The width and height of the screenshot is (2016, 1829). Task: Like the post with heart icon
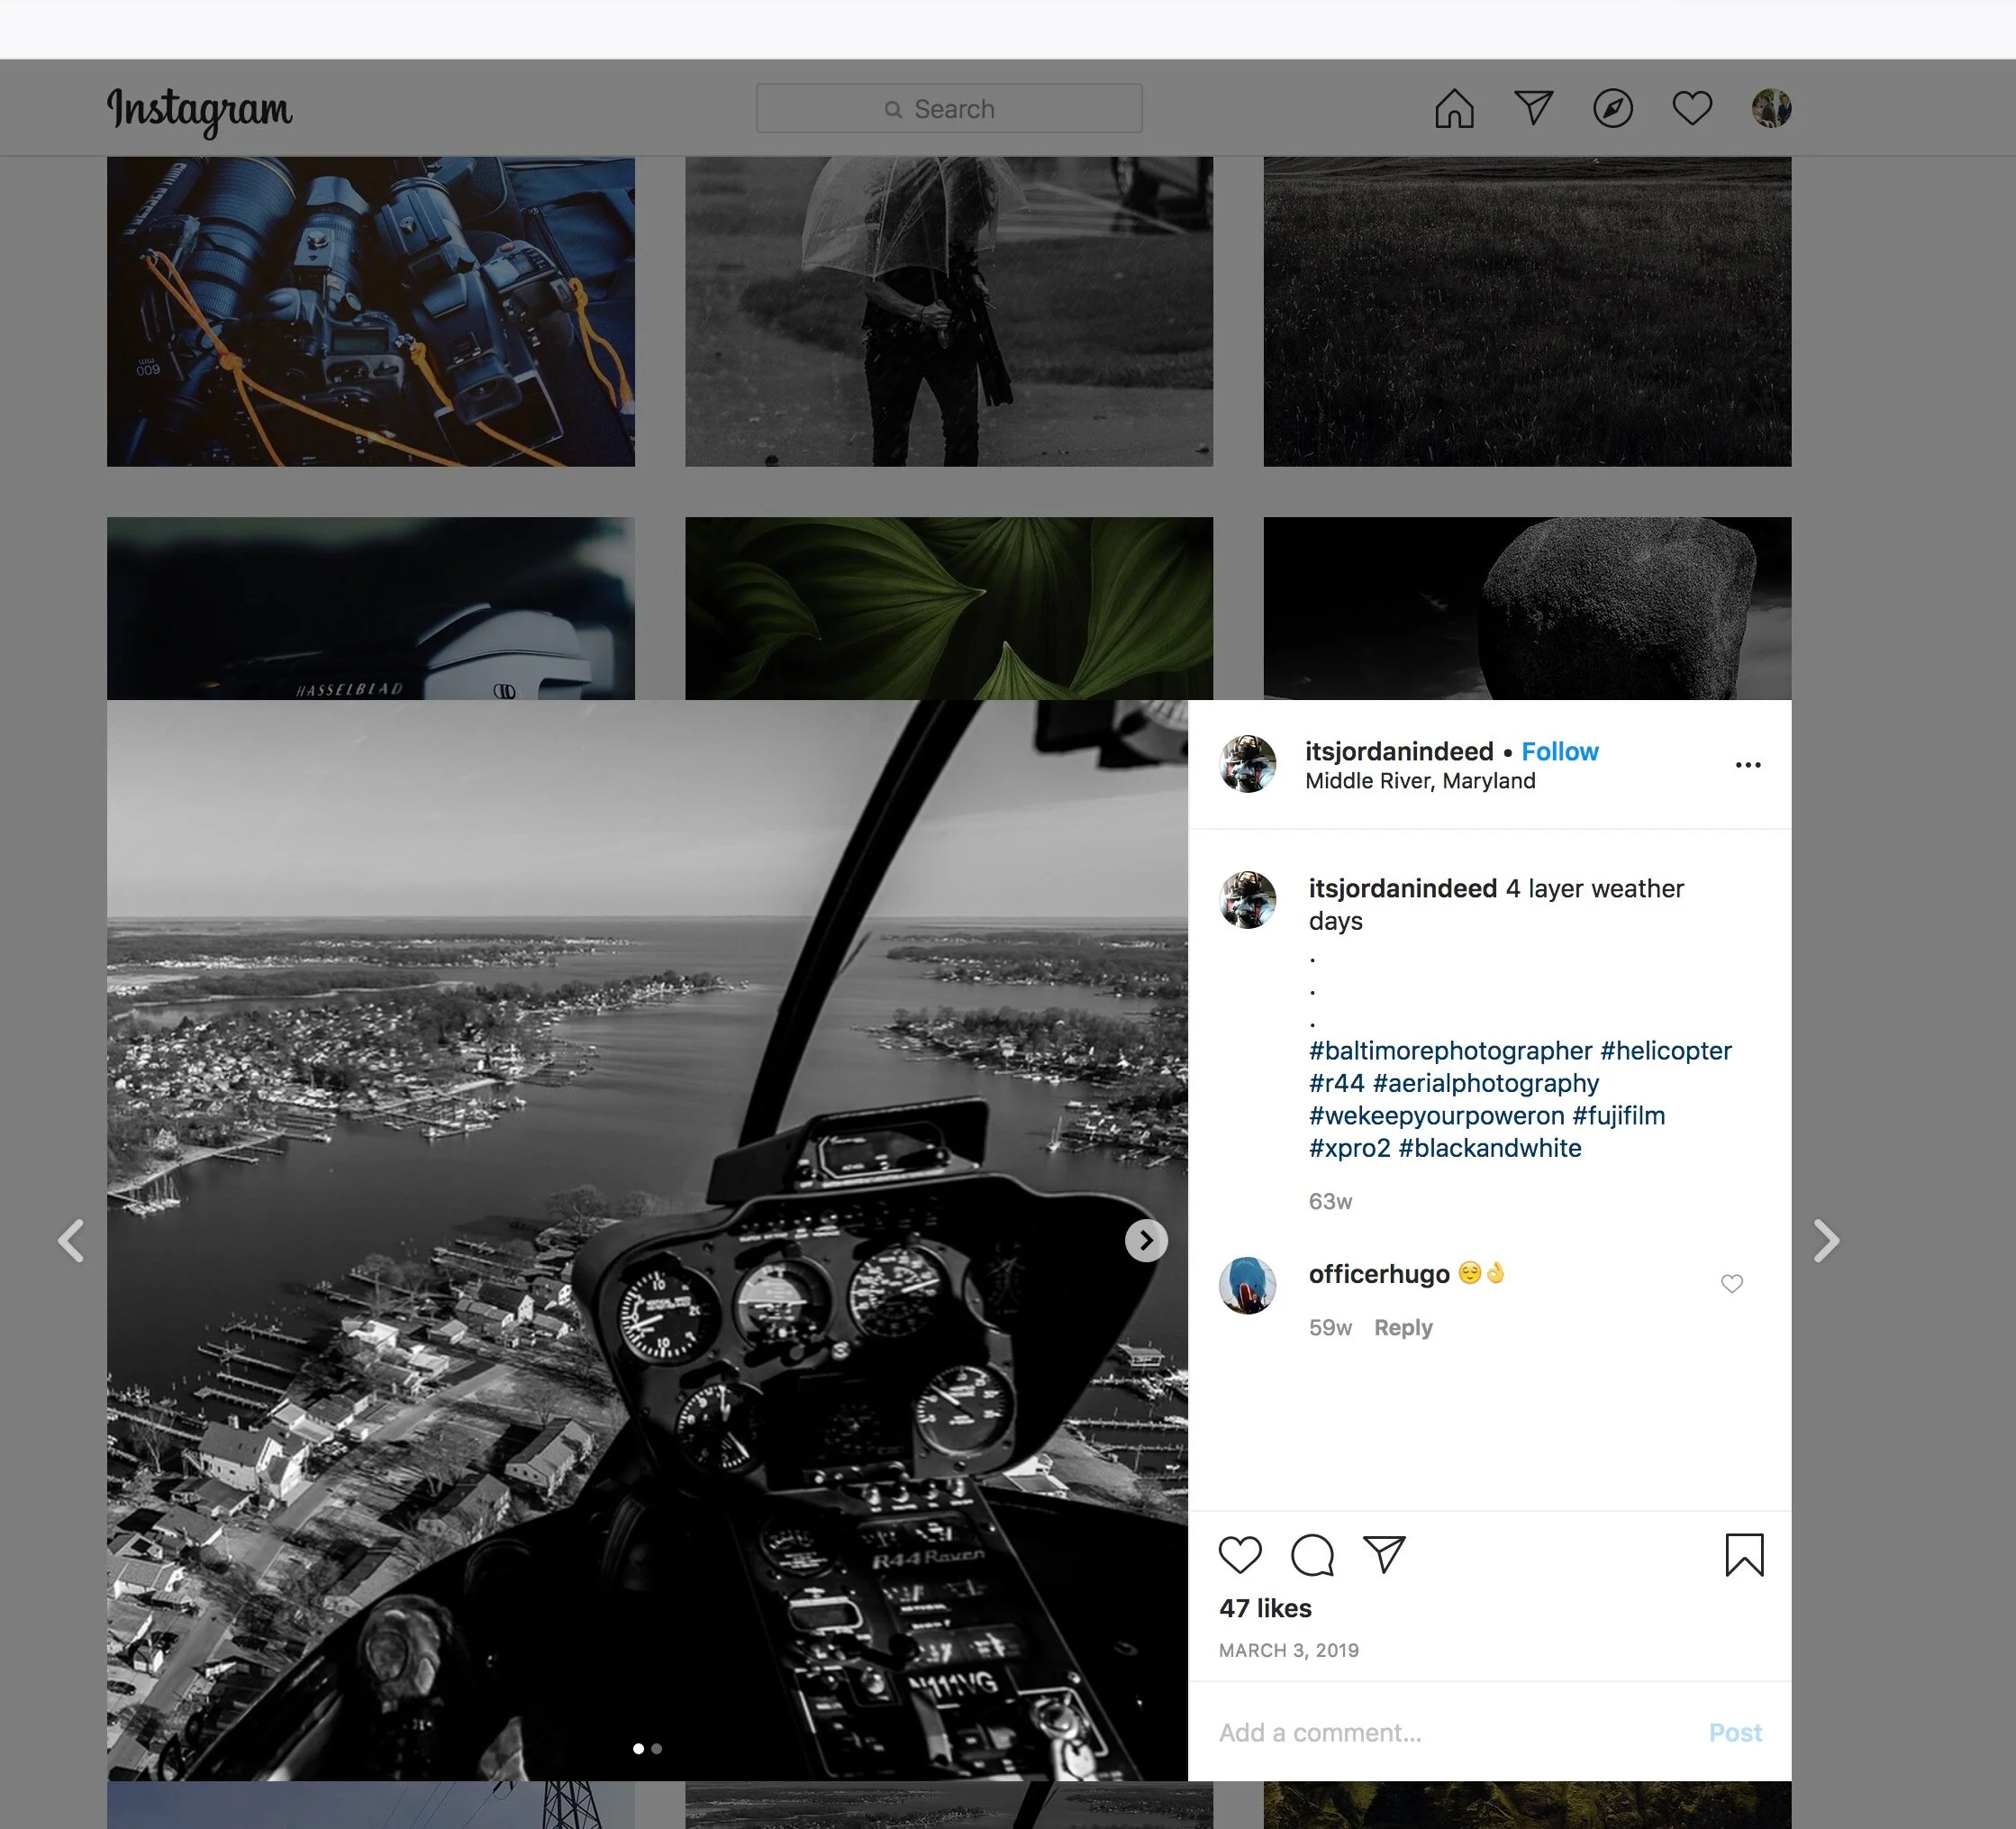[1240, 1555]
